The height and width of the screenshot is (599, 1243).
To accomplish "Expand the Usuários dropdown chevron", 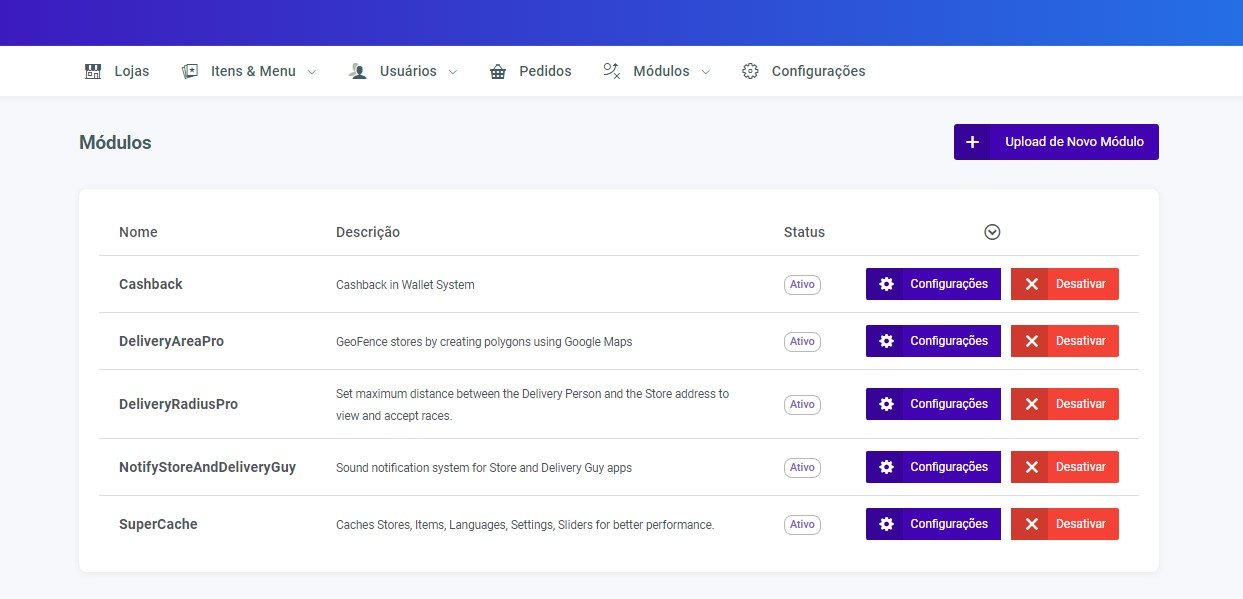I will pyautogui.click(x=452, y=72).
